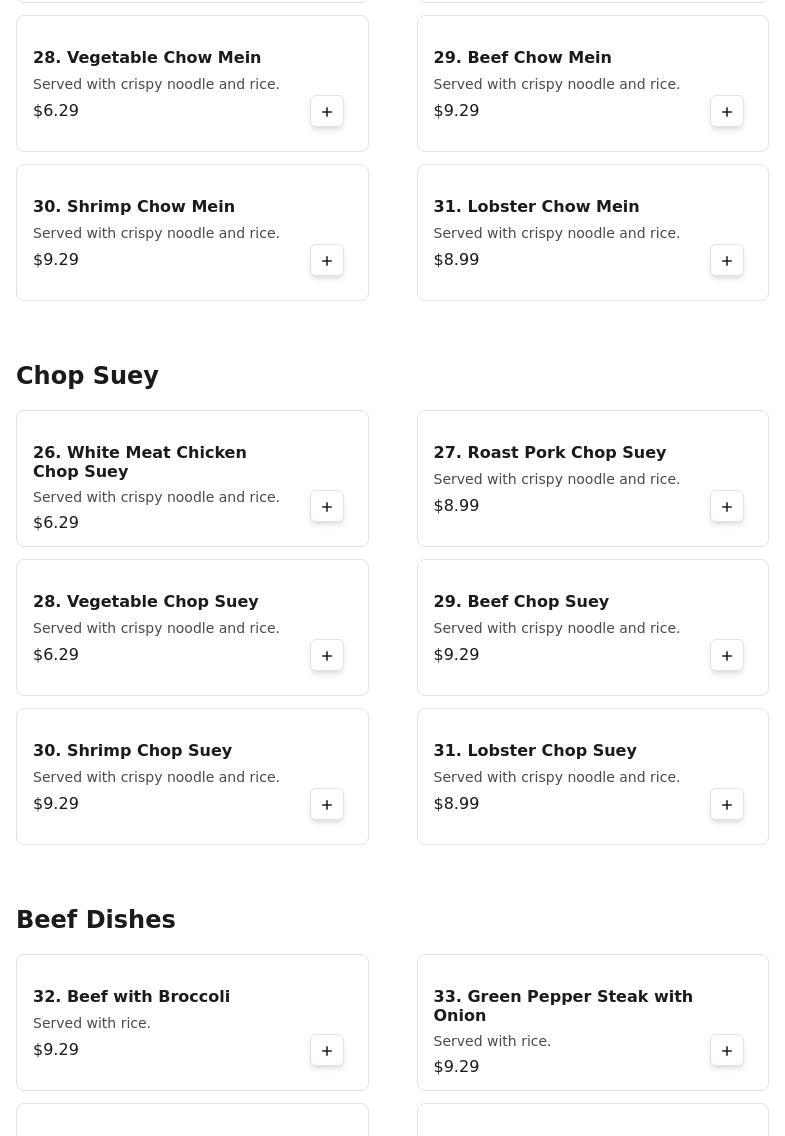Click the Chop Suey section heading
The image size is (785, 1136).
click(87, 376)
